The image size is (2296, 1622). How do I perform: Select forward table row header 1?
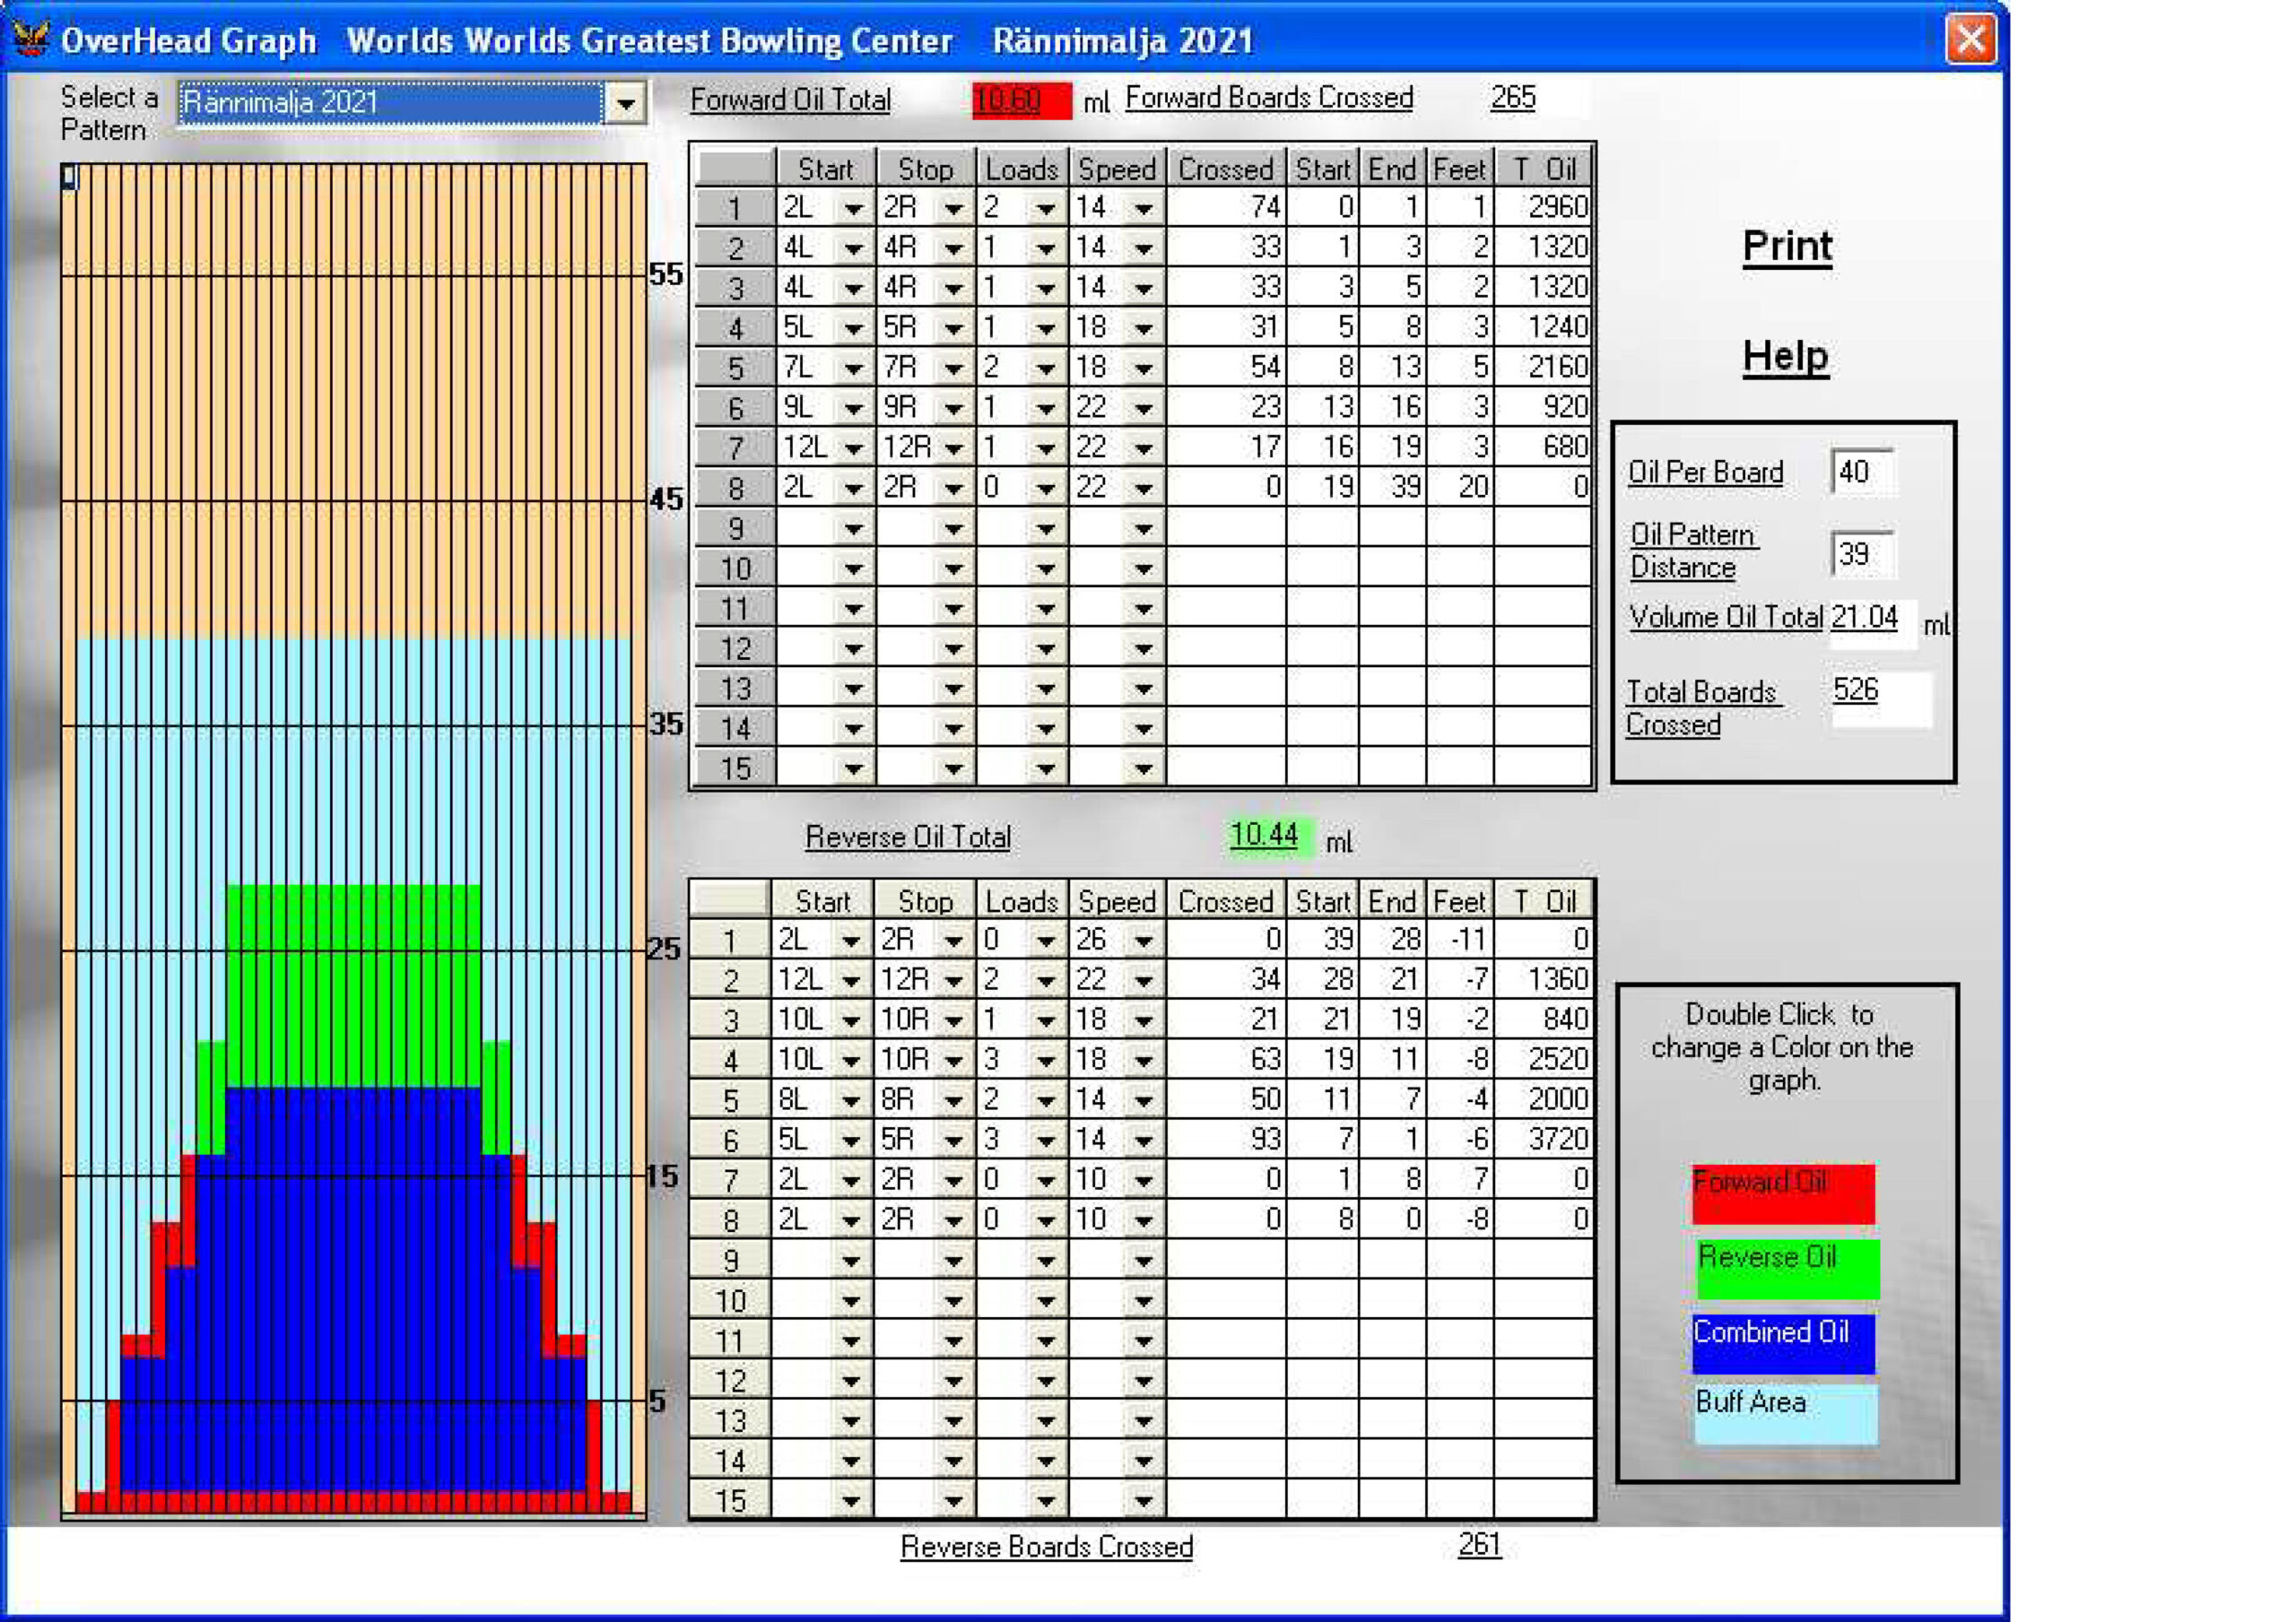(x=735, y=208)
